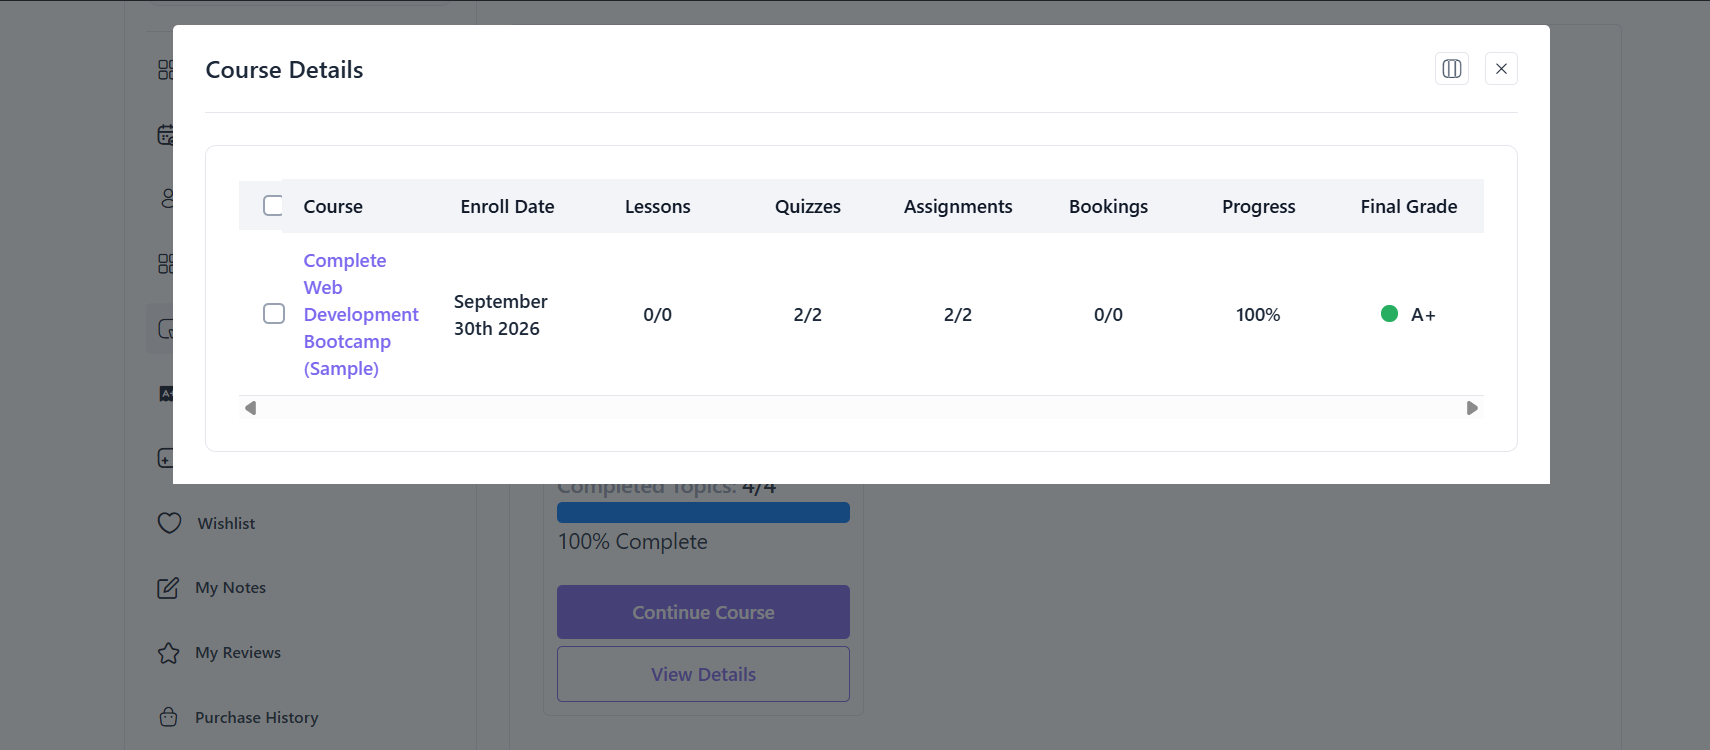Click the Course column header
This screenshot has height=750, width=1710.
tap(333, 206)
